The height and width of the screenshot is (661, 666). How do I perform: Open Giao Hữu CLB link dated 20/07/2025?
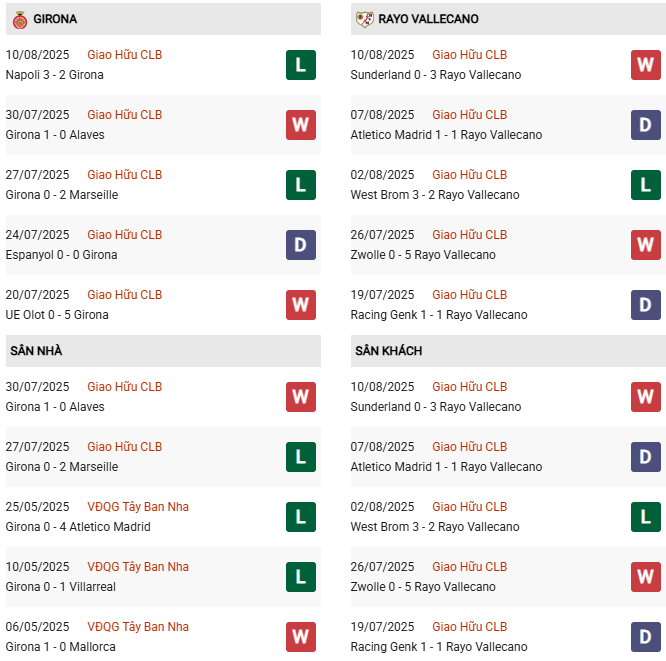tap(124, 295)
